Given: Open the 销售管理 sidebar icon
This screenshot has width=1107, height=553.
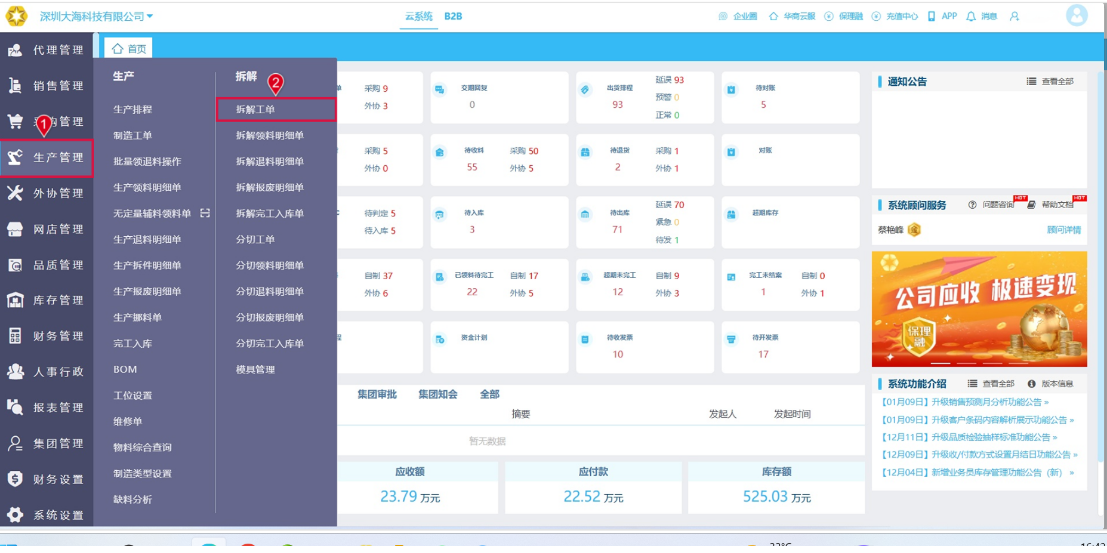Looking at the screenshot, I should tap(15, 85).
